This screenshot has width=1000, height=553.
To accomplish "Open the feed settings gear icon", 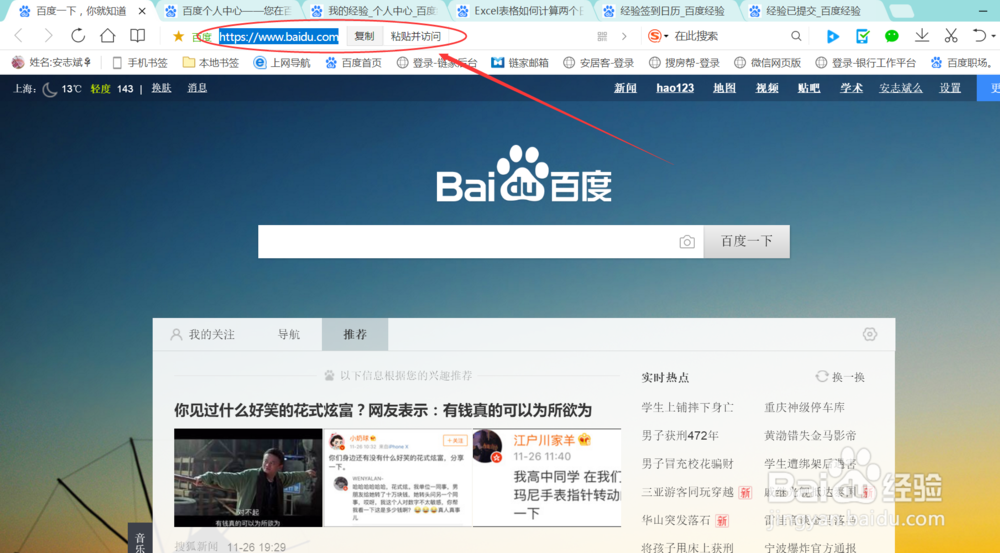I will (x=869, y=334).
